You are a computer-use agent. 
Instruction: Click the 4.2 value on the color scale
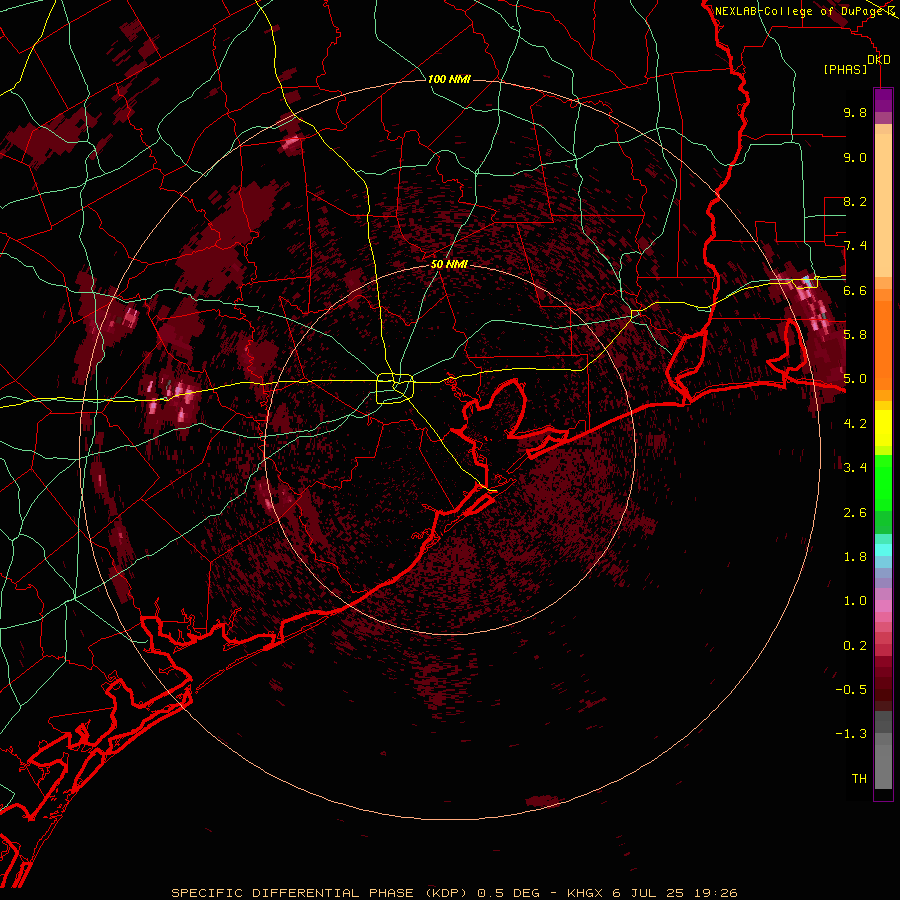pyautogui.click(x=855, y=424)
